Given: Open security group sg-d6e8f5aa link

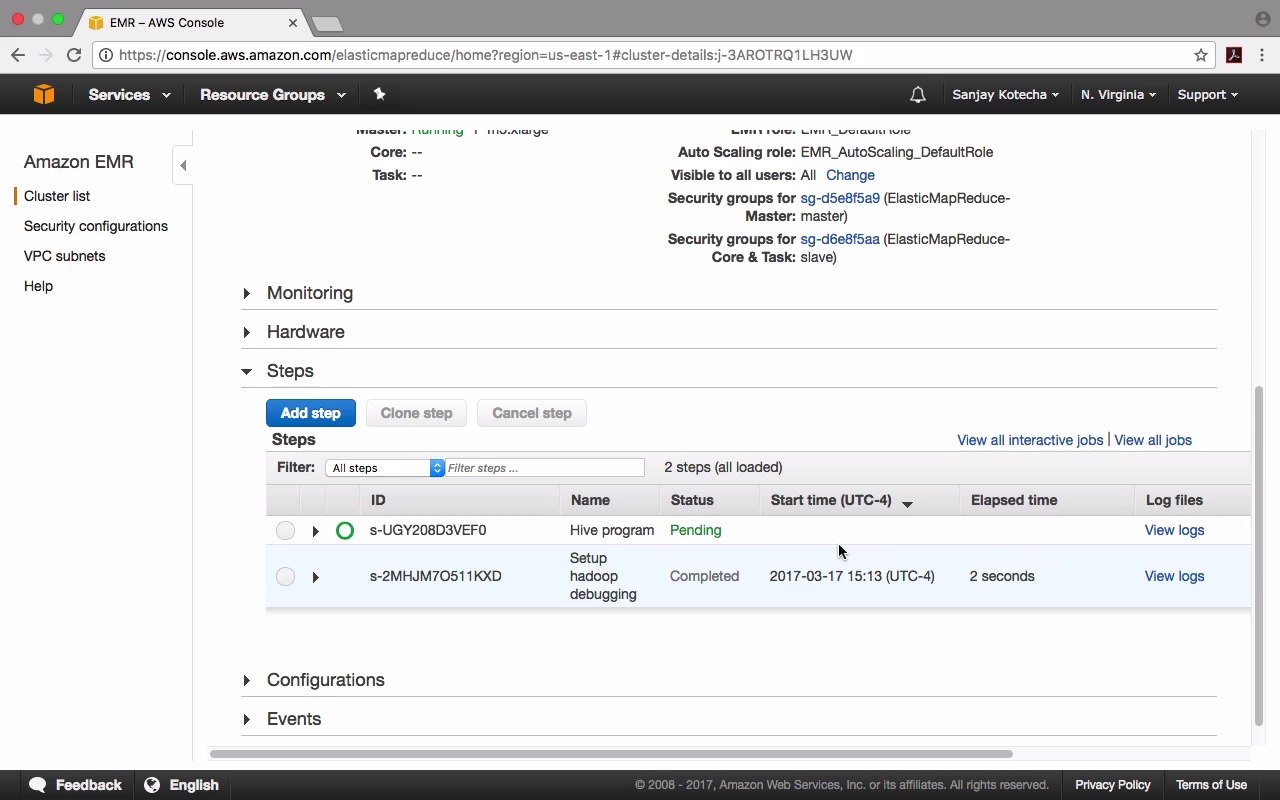Looking at the screenshot, I should click(x=840, y=239).
